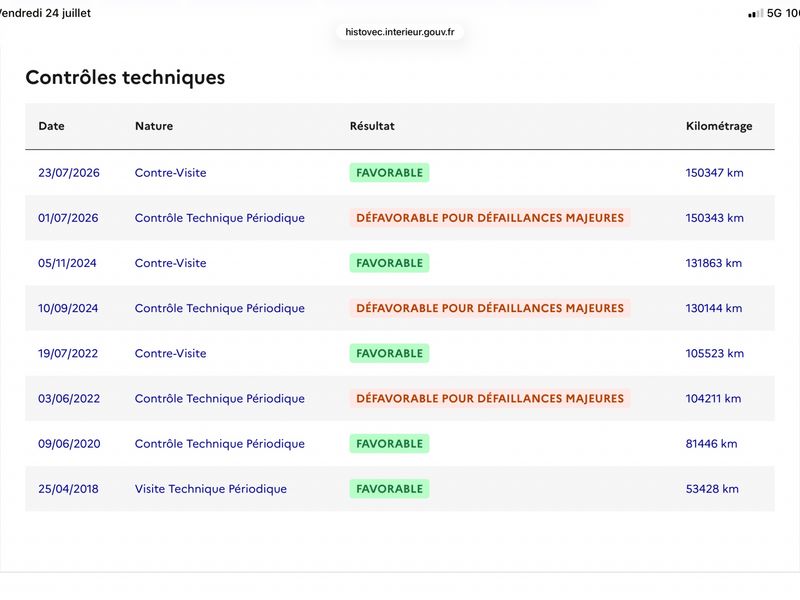Click DÉFAVORABLE badge for 01/07/2026
800x600 pixels.
490,218
